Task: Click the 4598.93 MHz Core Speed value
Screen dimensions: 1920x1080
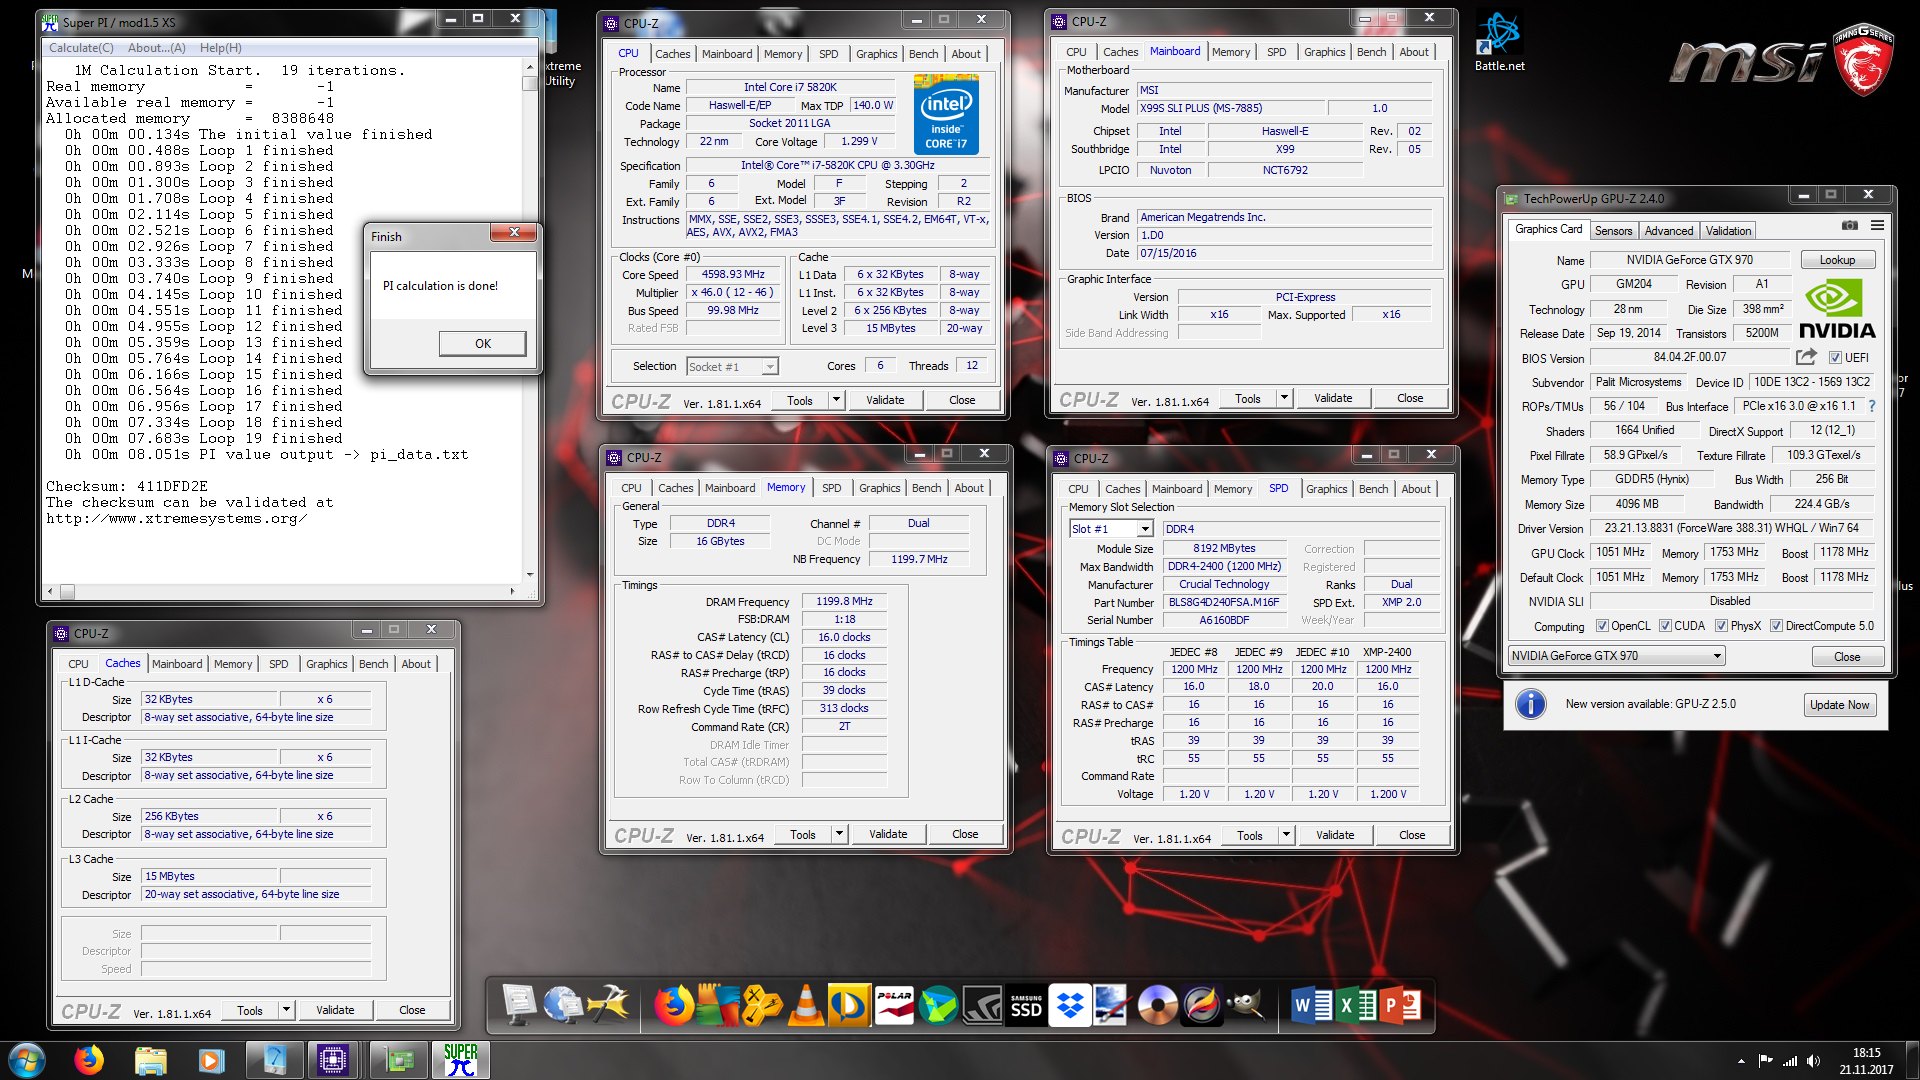Action: [733, 274]
